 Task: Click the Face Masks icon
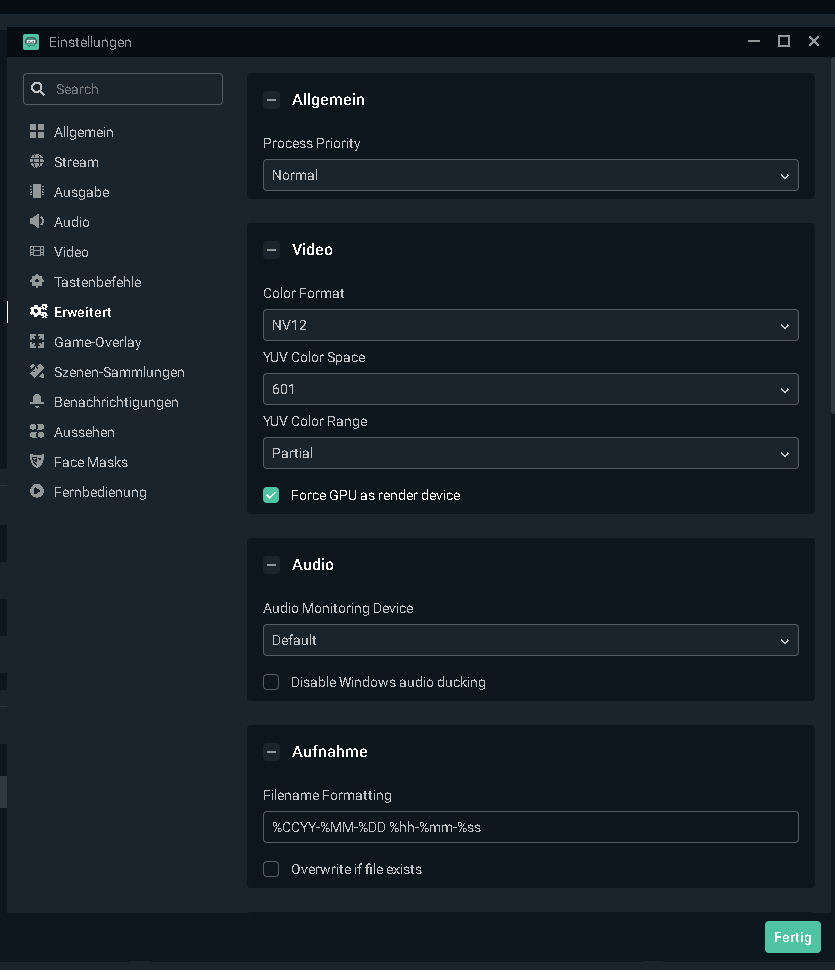tap(37, 462)
